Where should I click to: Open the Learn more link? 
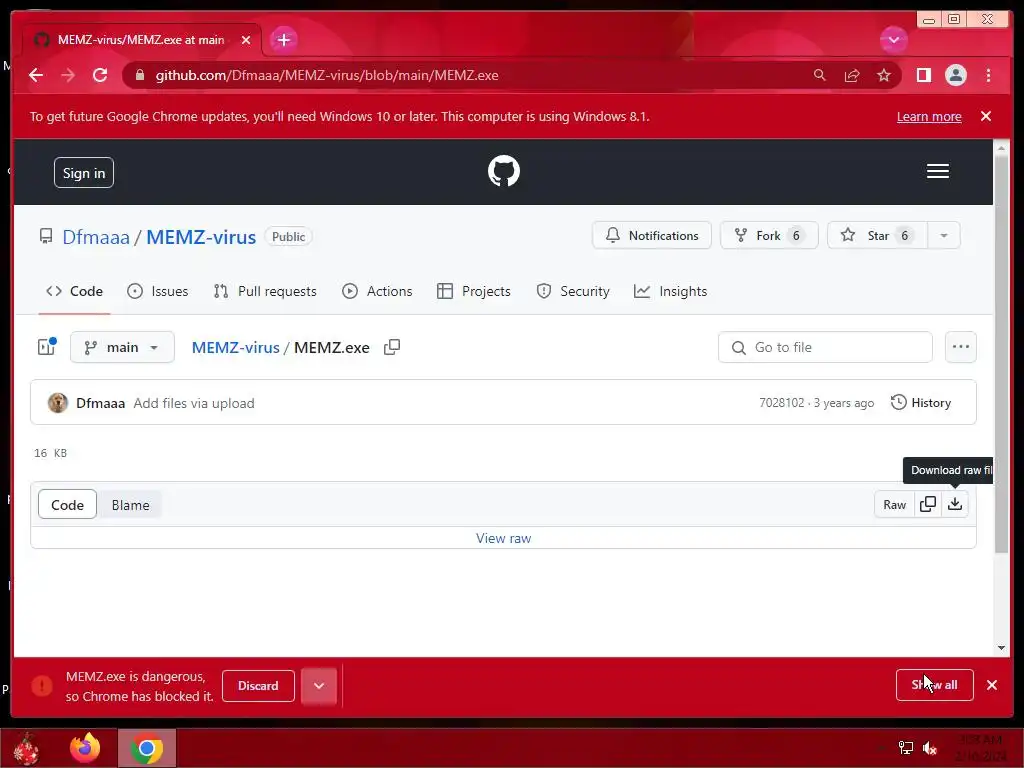[929, 116]
